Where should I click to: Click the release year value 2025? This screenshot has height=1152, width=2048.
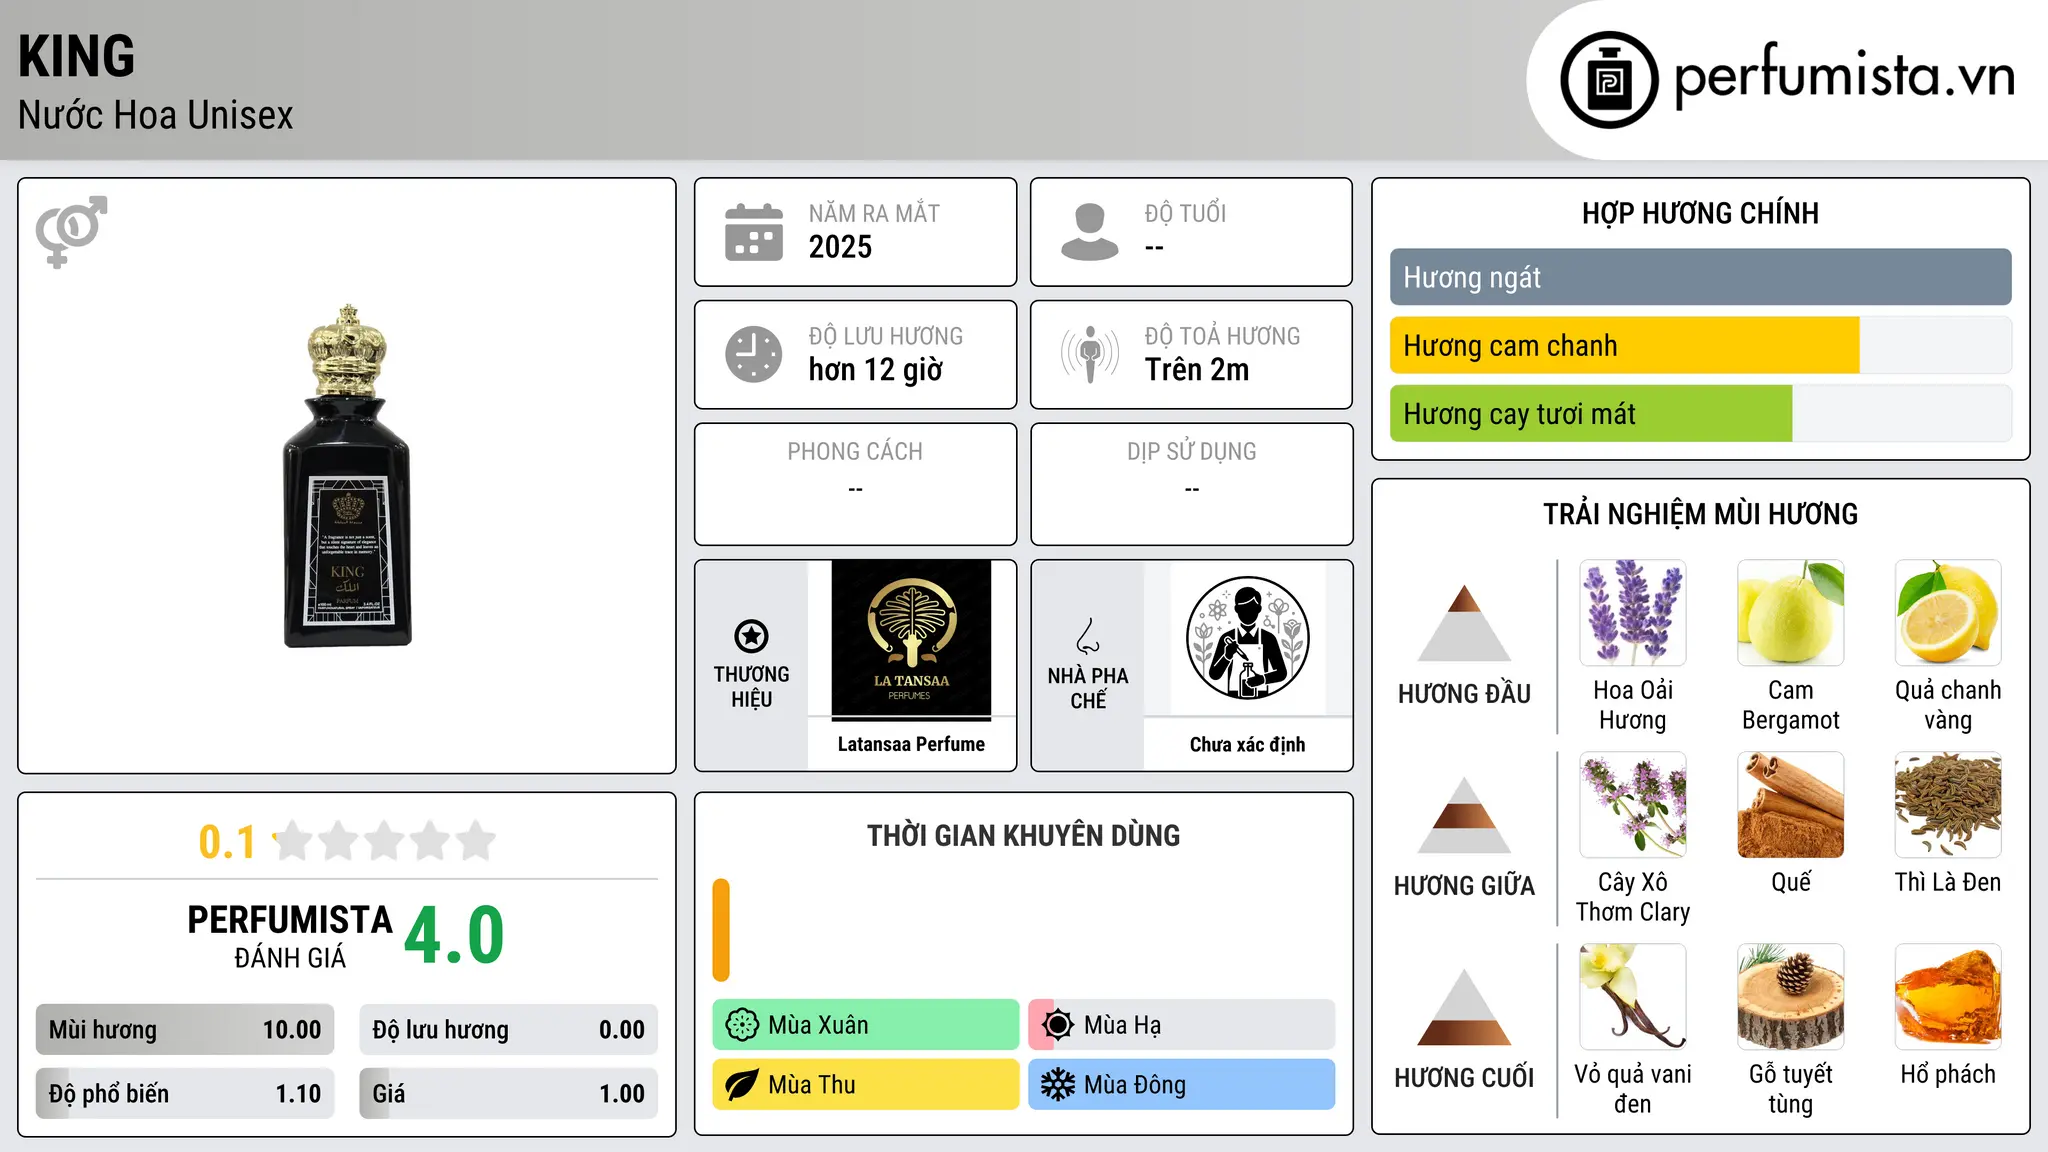[x=840, y=247]
